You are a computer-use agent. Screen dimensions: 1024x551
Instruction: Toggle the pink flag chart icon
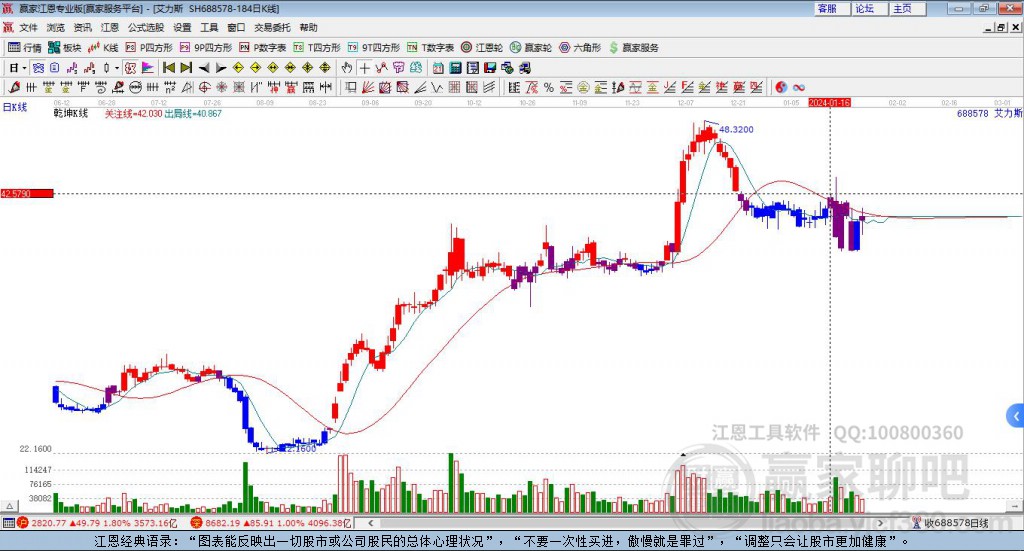click(148, 68)
